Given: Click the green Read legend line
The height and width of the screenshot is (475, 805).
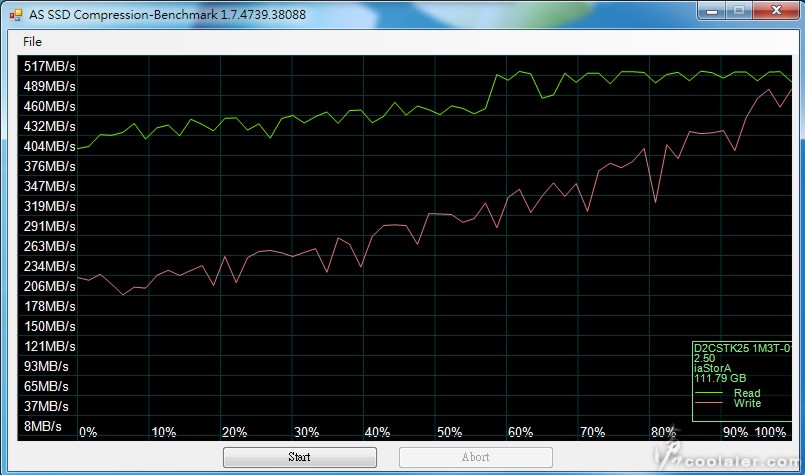Looking at the screenshot, I should pyautogui.click(x=708, y=393).
